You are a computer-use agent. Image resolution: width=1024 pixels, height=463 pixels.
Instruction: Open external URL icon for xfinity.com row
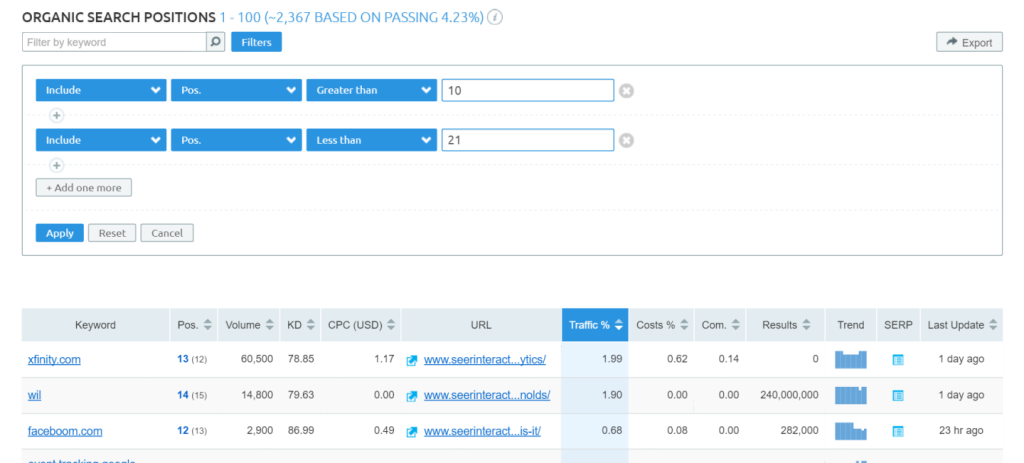coord(412,360)
